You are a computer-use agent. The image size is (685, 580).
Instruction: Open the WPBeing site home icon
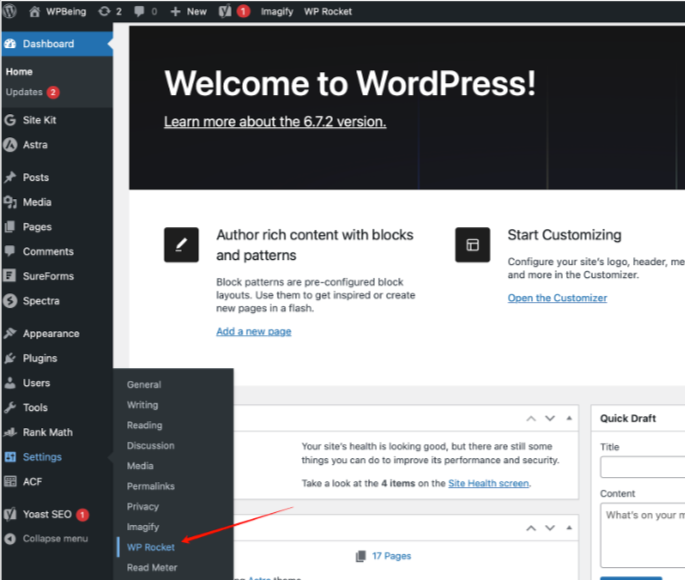point(34,11)
